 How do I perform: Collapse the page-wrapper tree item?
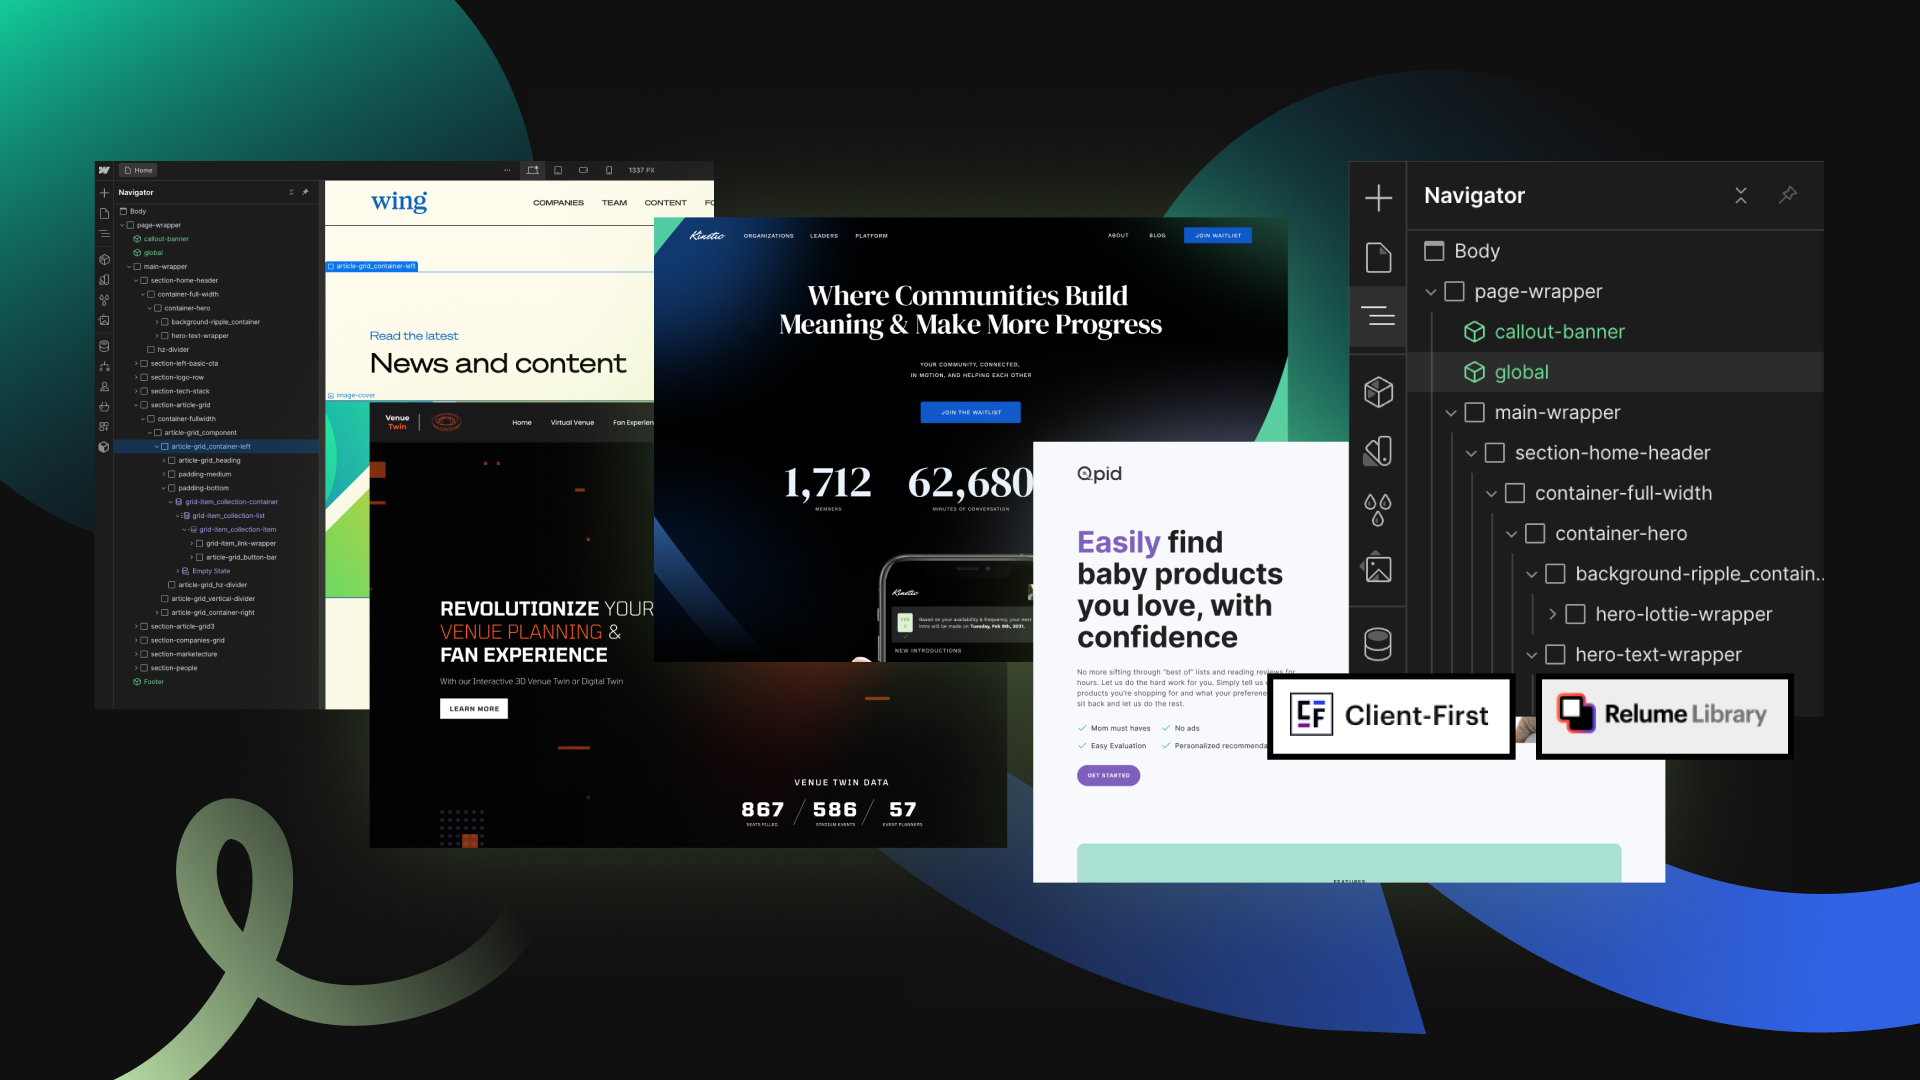[1430, 291]
